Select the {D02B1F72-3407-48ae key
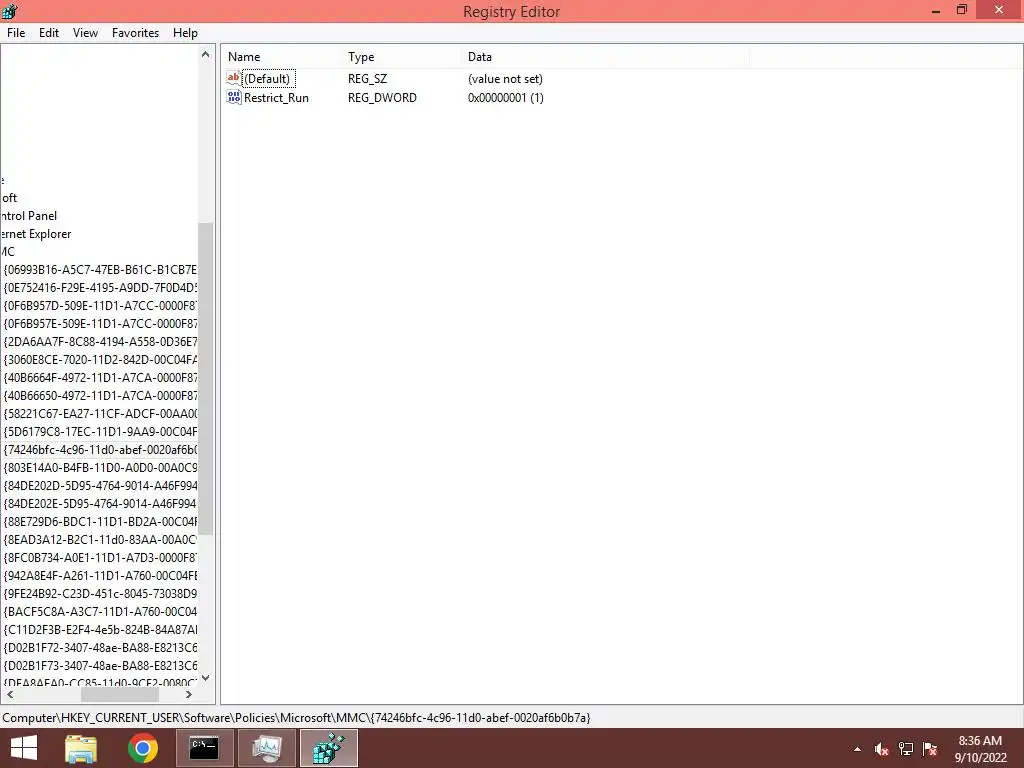1024x768 pixels. click(100, 648)
